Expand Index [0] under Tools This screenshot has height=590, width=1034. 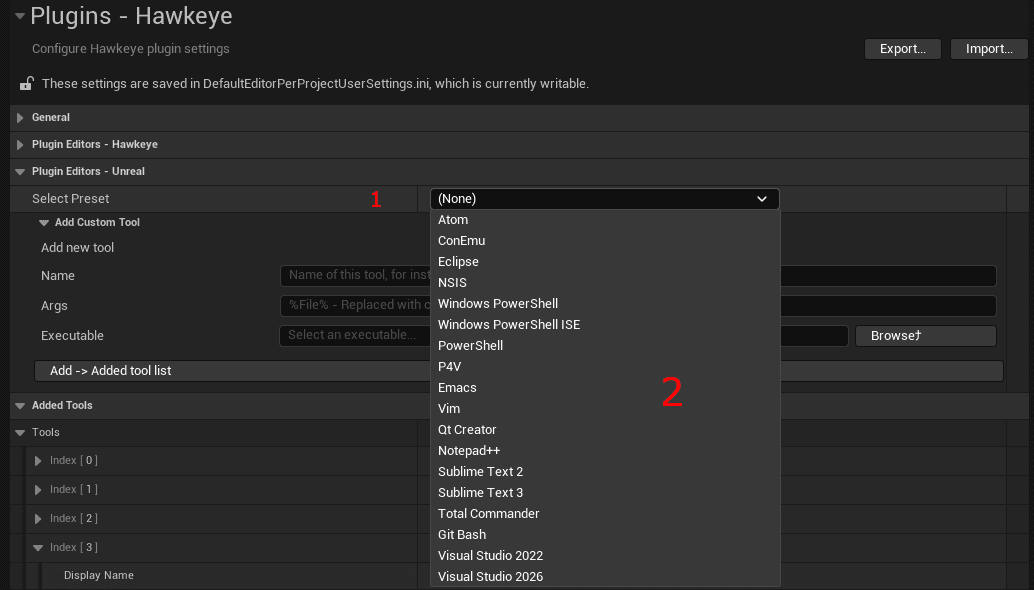pyautogui.click(x=37, y=460)
